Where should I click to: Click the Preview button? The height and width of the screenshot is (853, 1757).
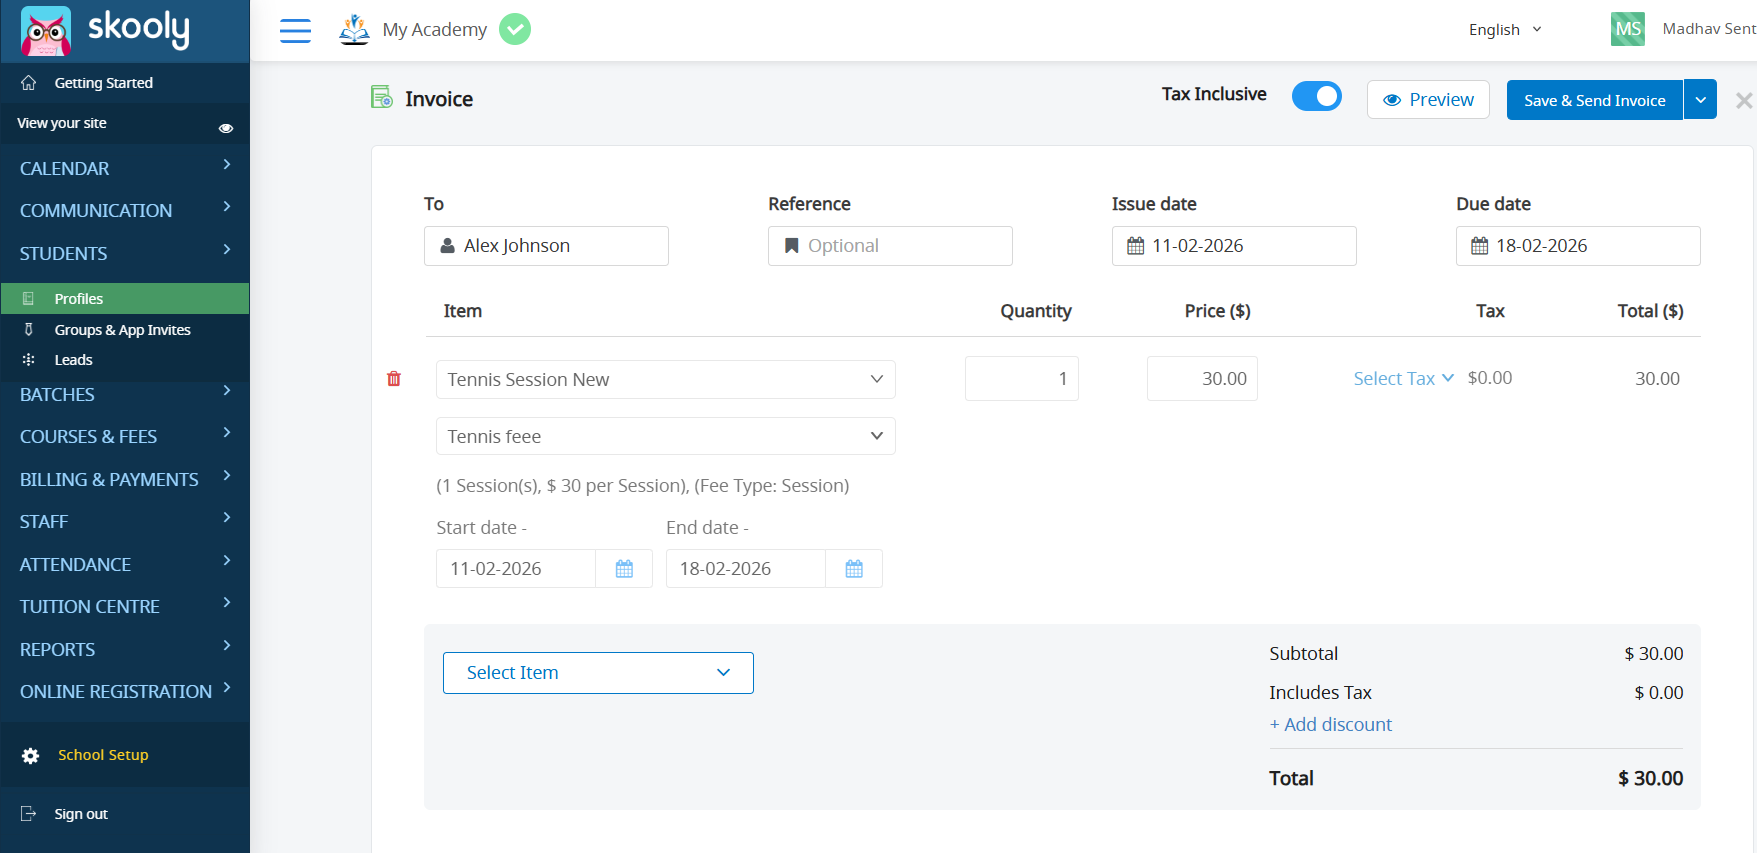point(1428,100)
